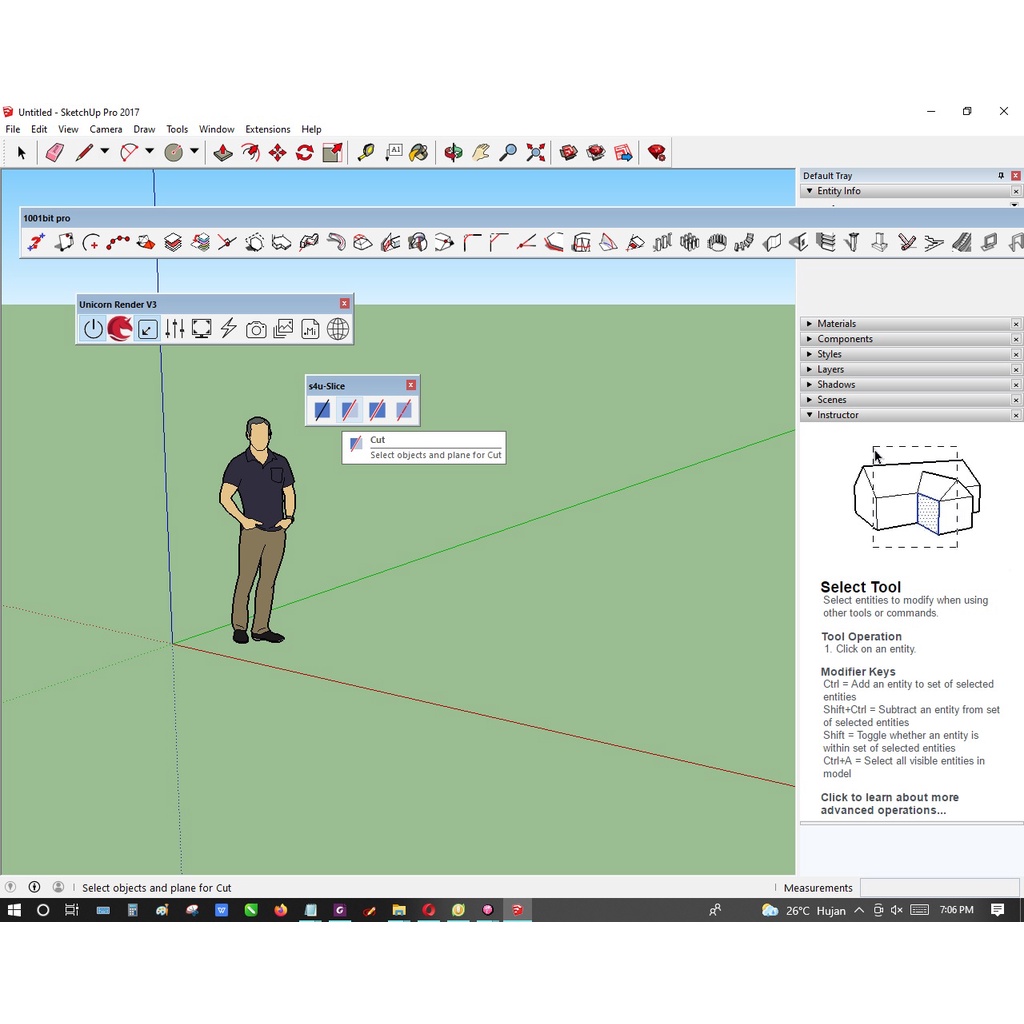The width and height of the screenshot is (1024, 1024).
Task: Select the Pan hand tool
Action: [481, 153]
